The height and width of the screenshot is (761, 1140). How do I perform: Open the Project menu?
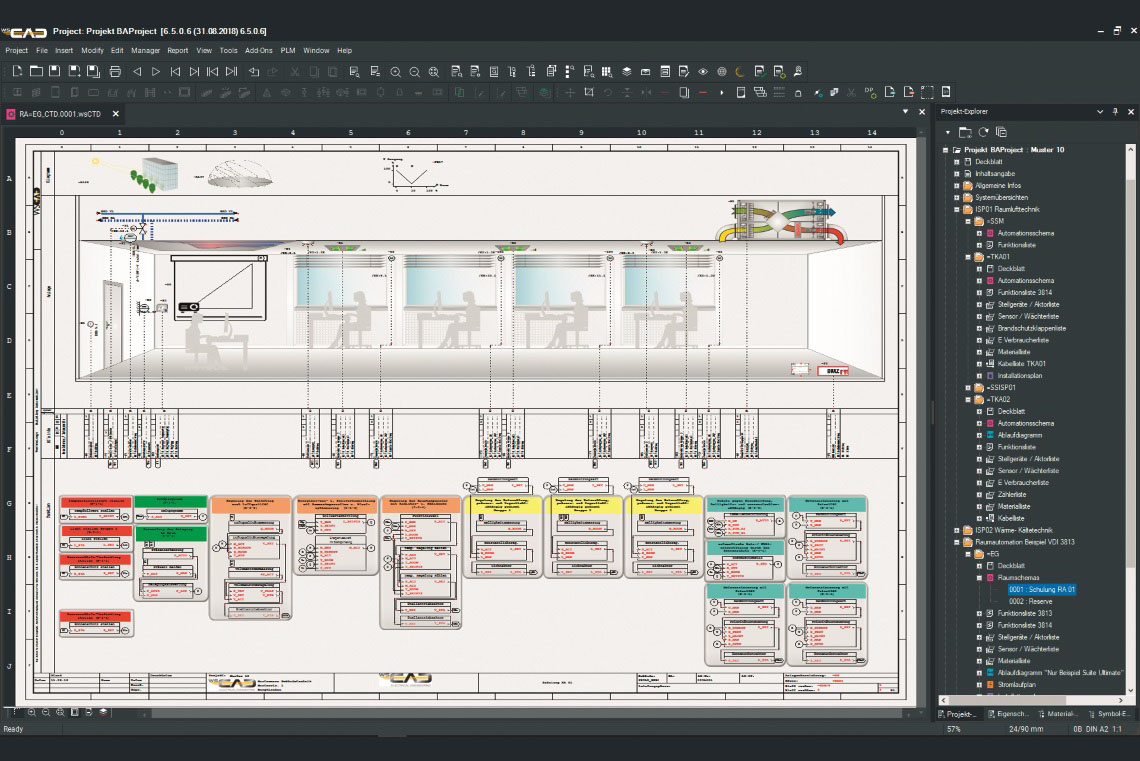pyautogui.click(x=16, y=51)
